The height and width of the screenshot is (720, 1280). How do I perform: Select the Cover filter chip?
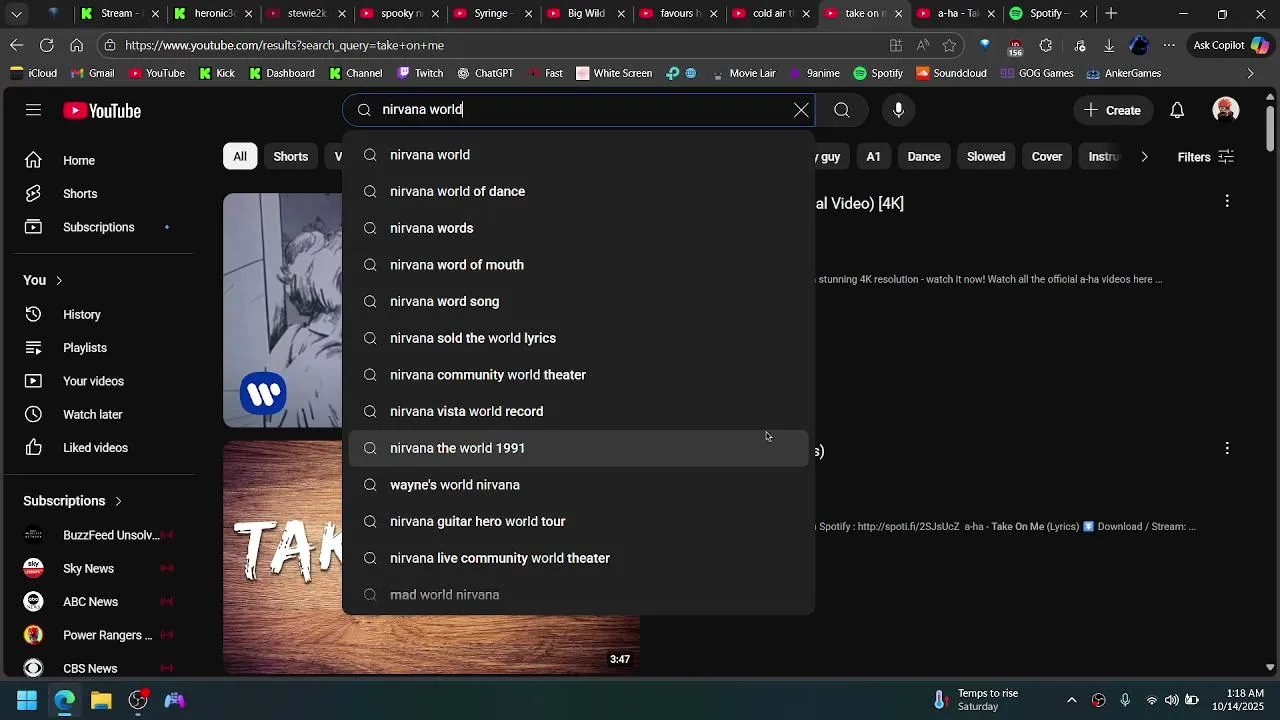click(1047, 157)
